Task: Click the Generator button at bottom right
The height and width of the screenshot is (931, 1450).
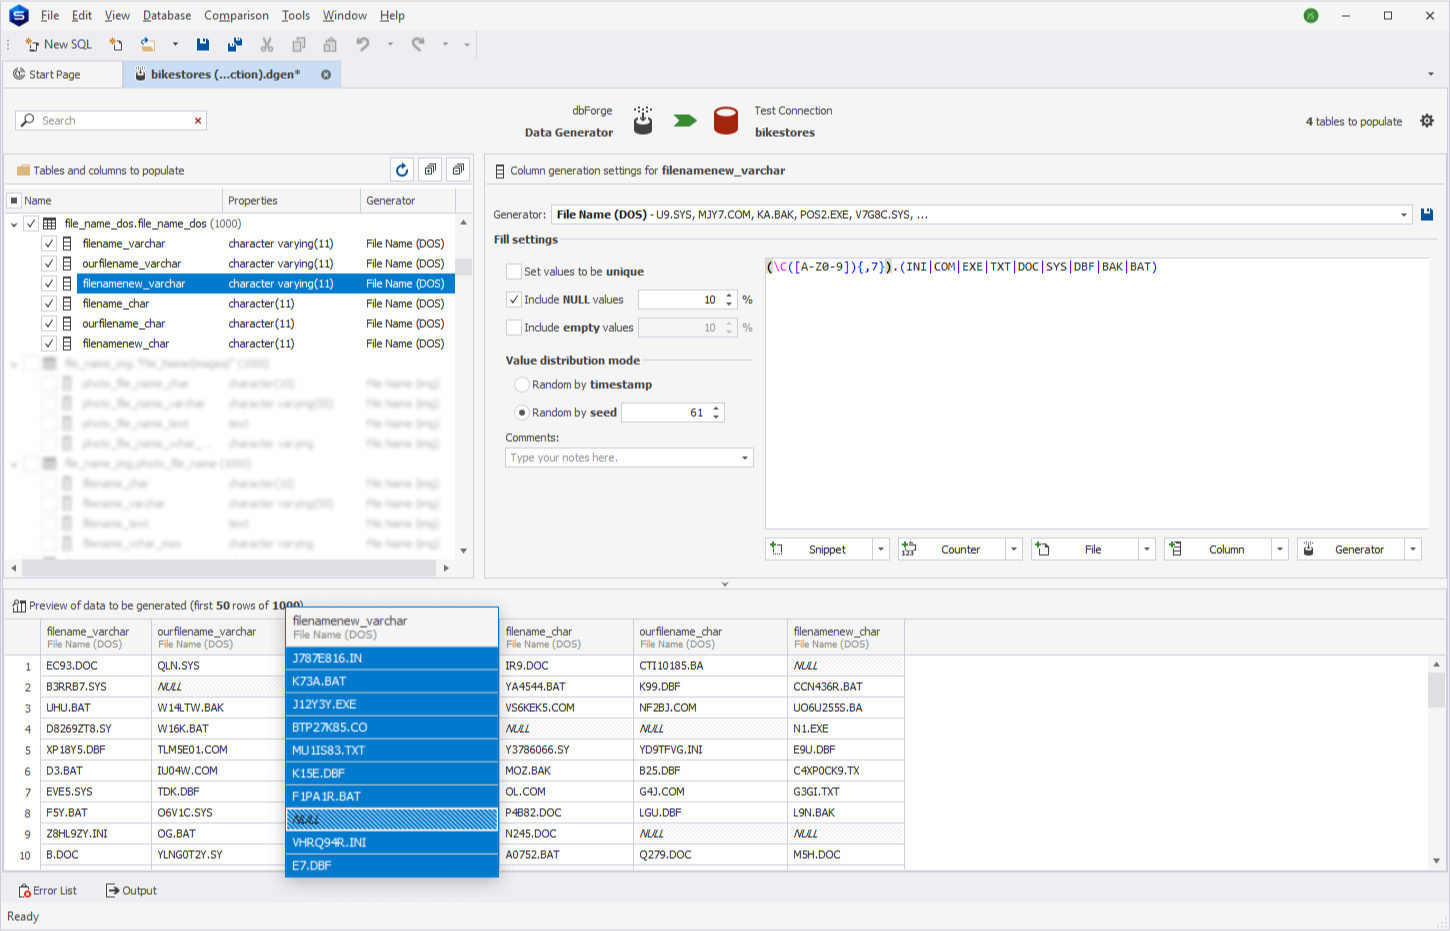Action: click(x=1351, y=549)
